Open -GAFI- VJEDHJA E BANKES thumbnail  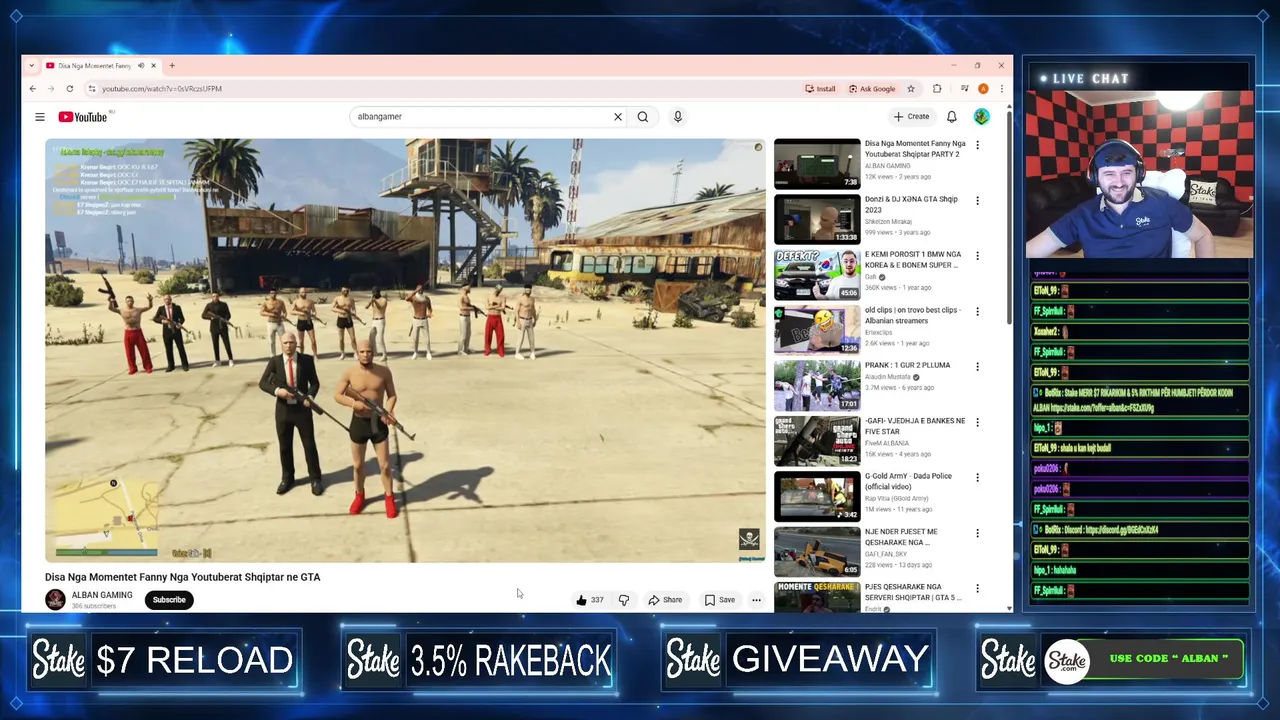click(817, 440)
